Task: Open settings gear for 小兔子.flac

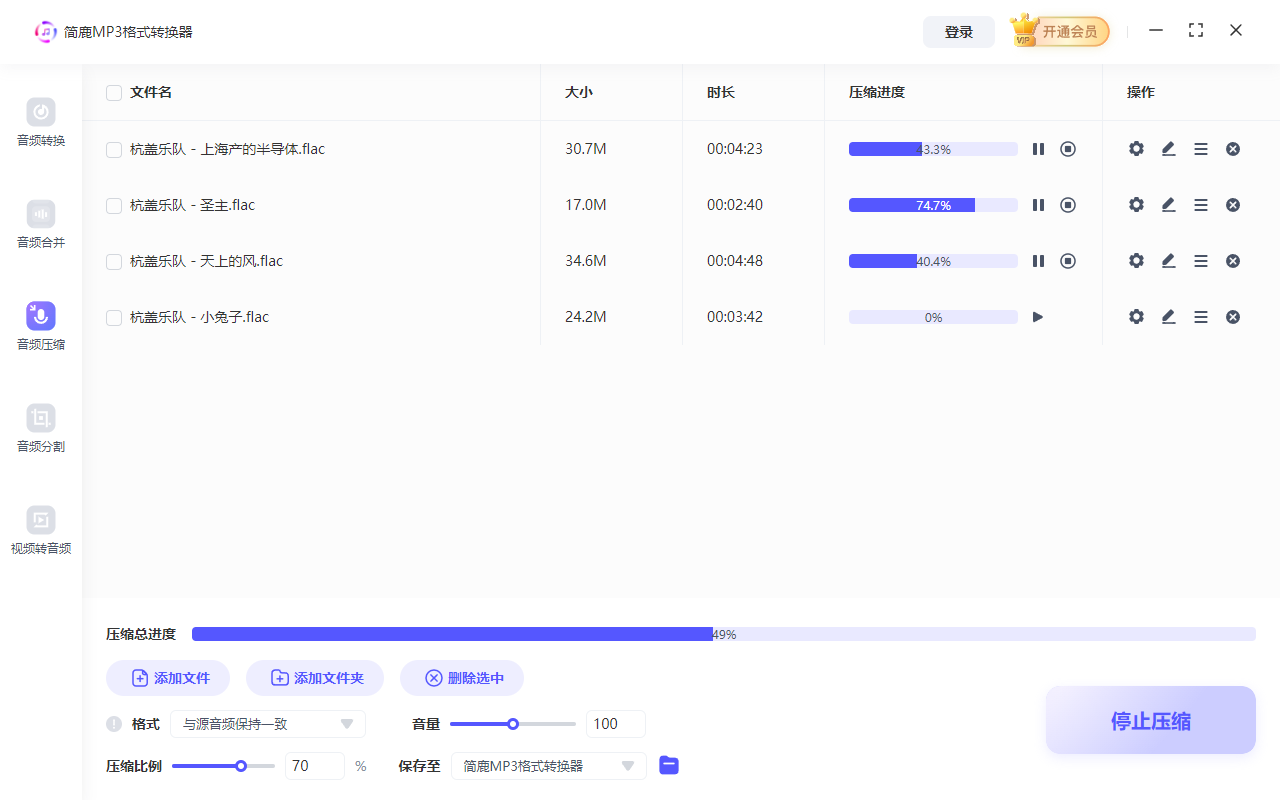Action: [x=1136, y=317]
